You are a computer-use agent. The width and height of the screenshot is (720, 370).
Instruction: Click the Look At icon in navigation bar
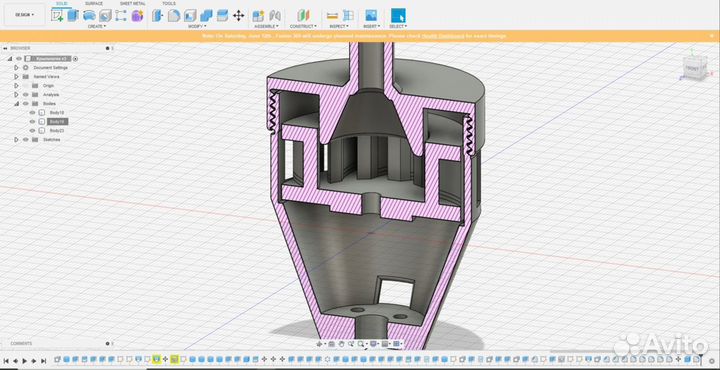331,344
